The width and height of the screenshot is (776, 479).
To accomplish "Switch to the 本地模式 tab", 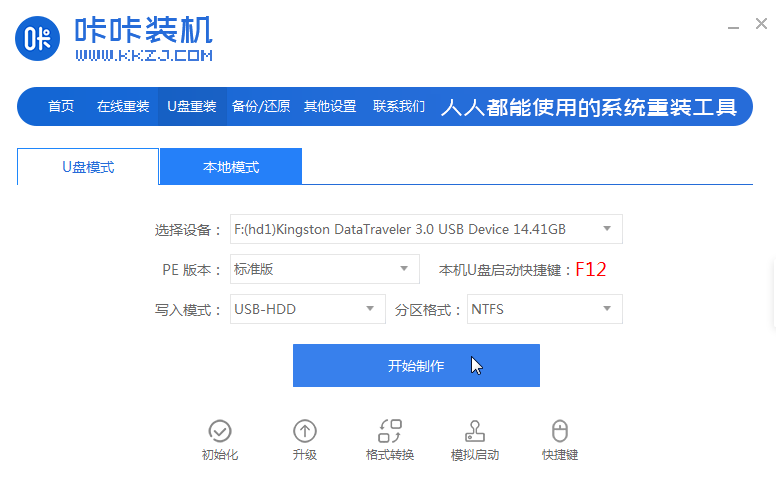I will coord(231,167).
